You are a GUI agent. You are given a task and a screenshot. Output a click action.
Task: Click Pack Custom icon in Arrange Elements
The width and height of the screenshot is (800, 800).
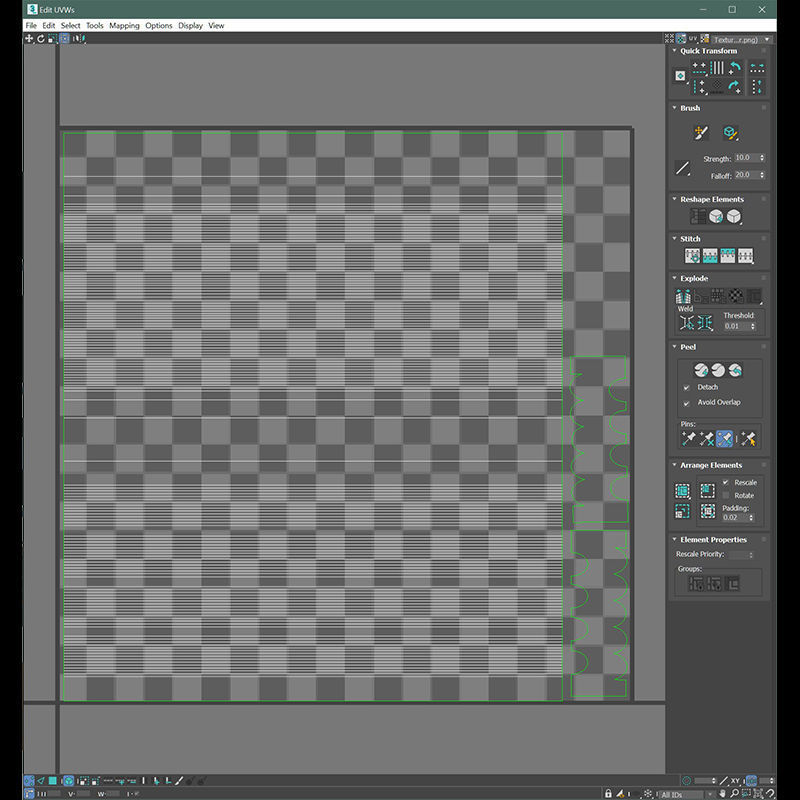(682, 491)
